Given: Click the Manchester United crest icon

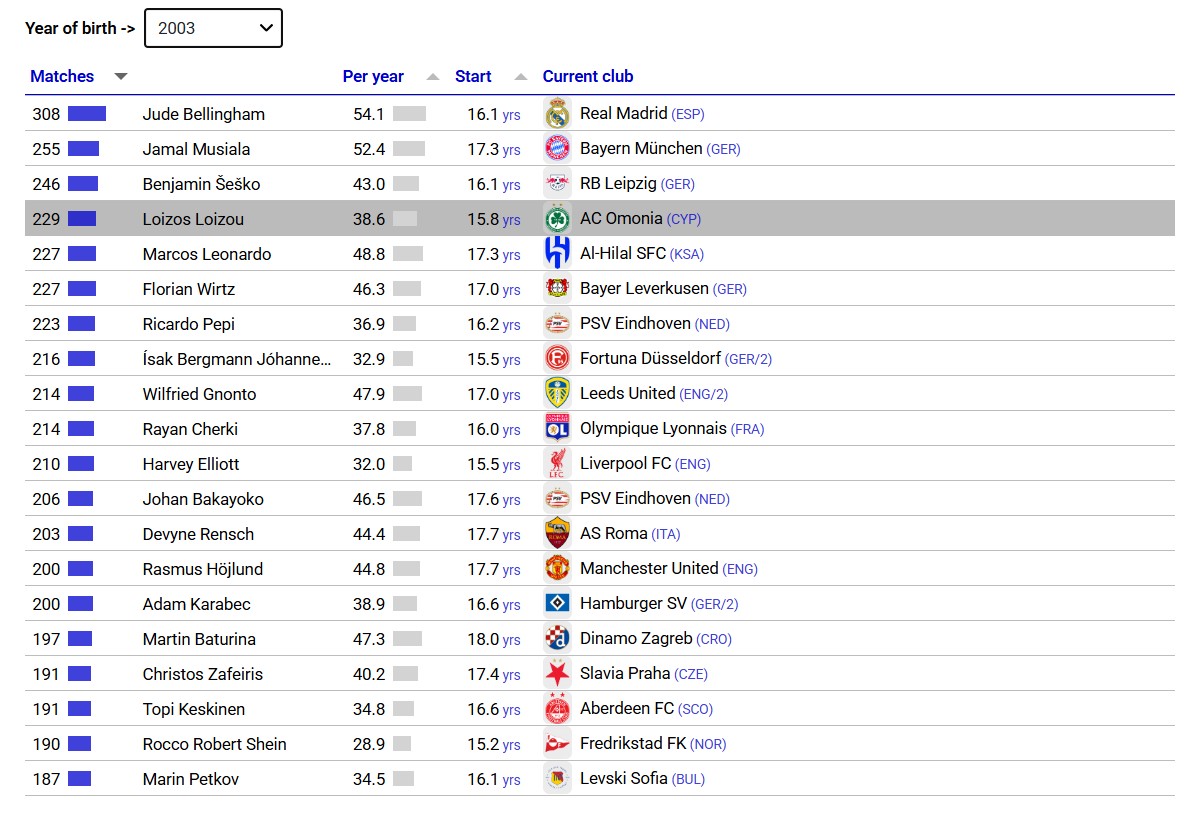Looking at the screenshot, I should [558, 568].
